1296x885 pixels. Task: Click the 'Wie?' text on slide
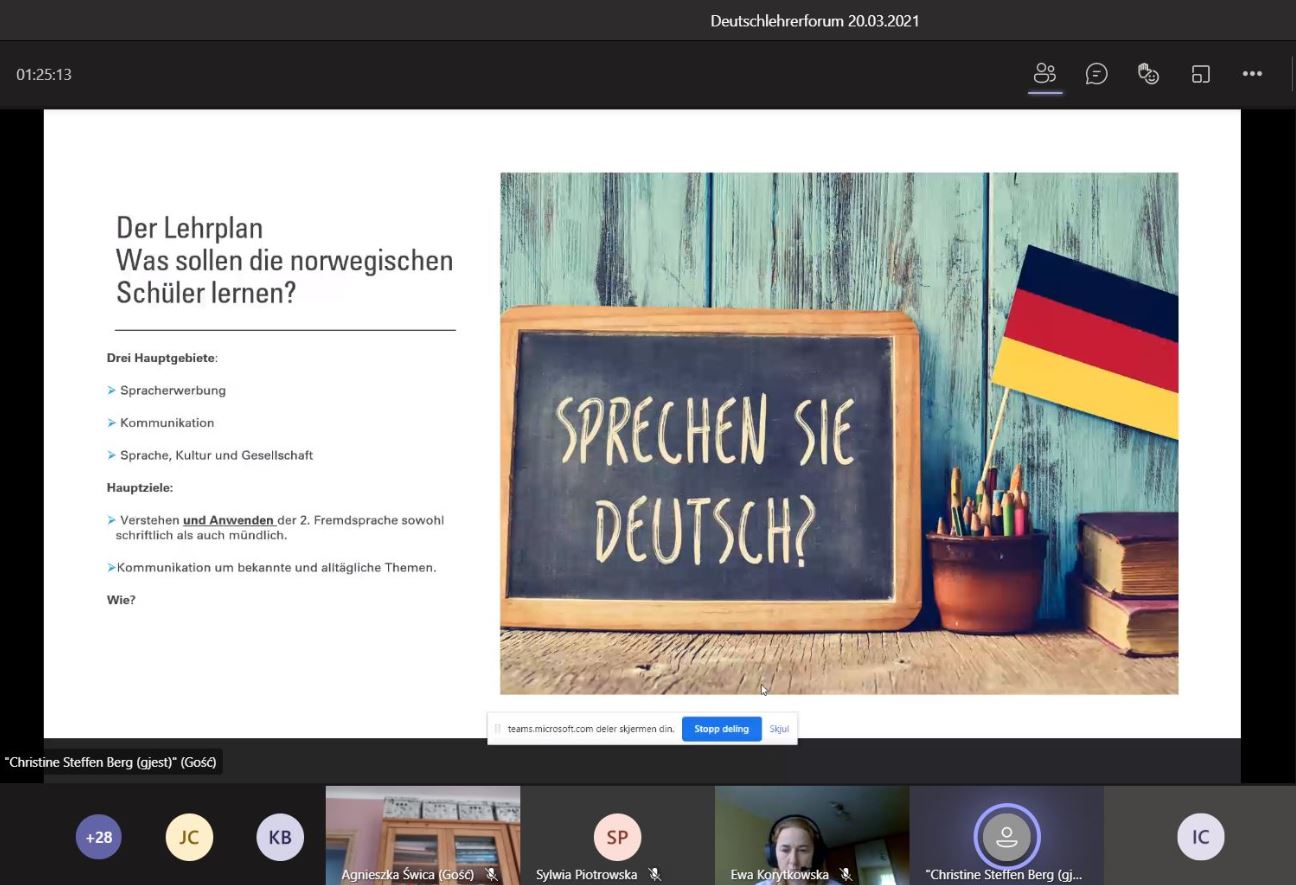click(121, 600)
